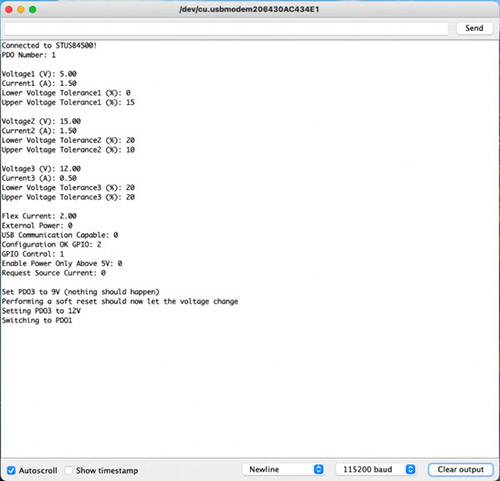
Task: Click 'Upper Voltage Tolerance3 (%): 20' line
Action: (68, 197)
